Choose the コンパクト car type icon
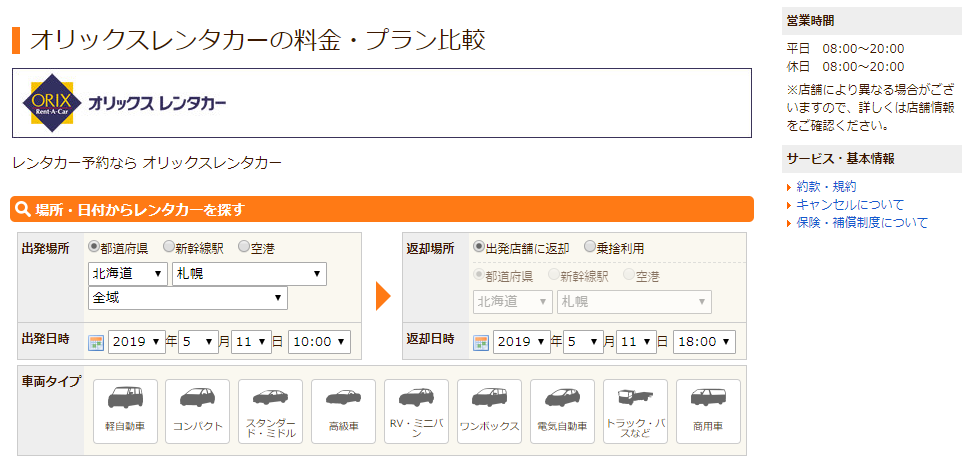This screenshot has height=459, width=963. [197, 411]
